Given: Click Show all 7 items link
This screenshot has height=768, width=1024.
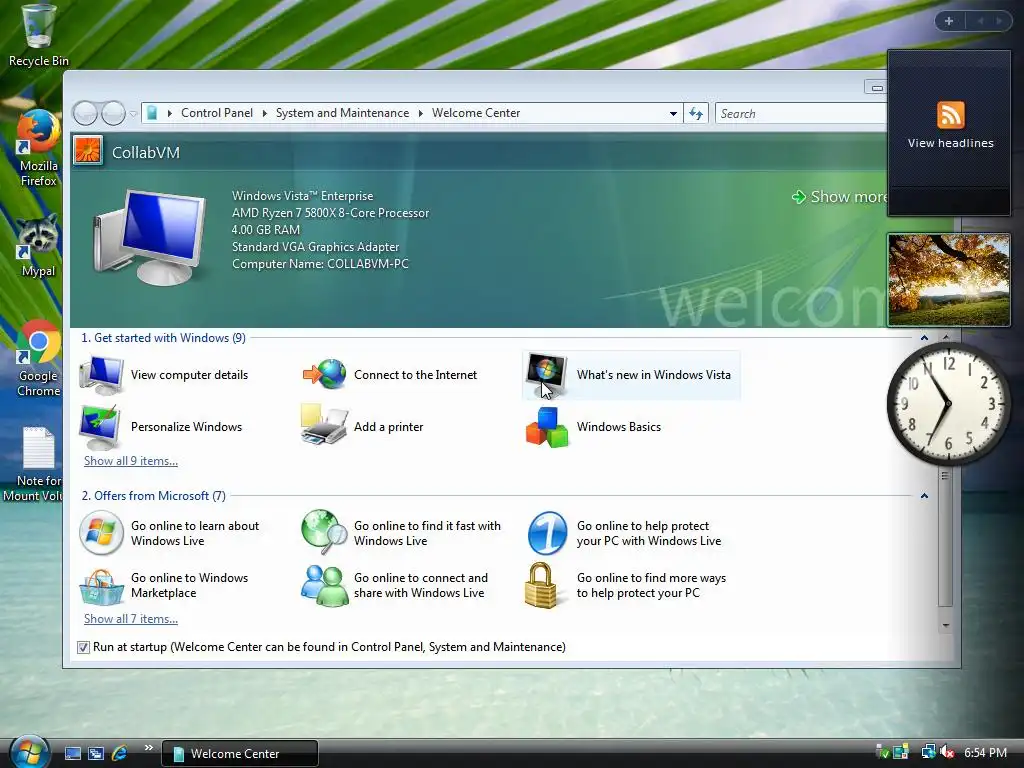Looking at the screenshot, I should click(131, 618).
